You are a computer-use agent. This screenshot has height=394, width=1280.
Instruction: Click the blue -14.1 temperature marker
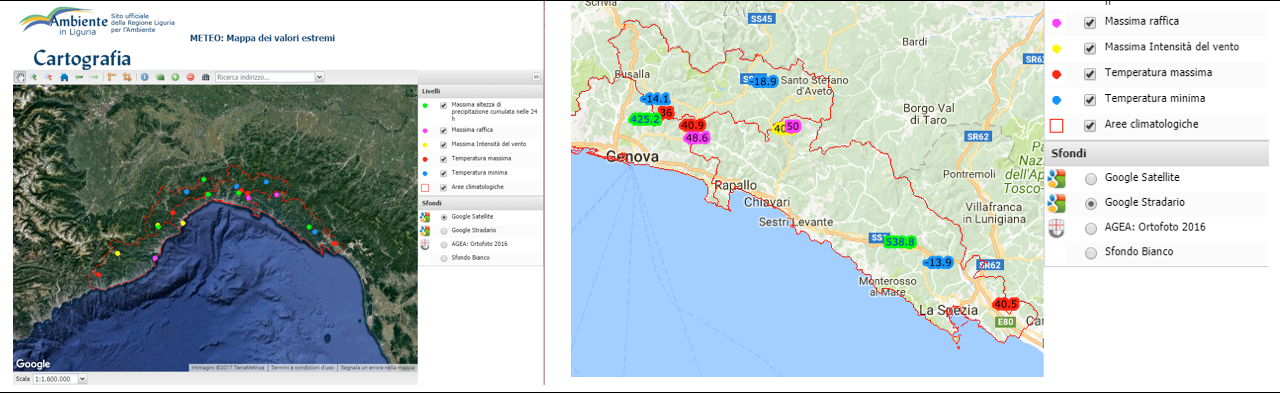point(655,99)
